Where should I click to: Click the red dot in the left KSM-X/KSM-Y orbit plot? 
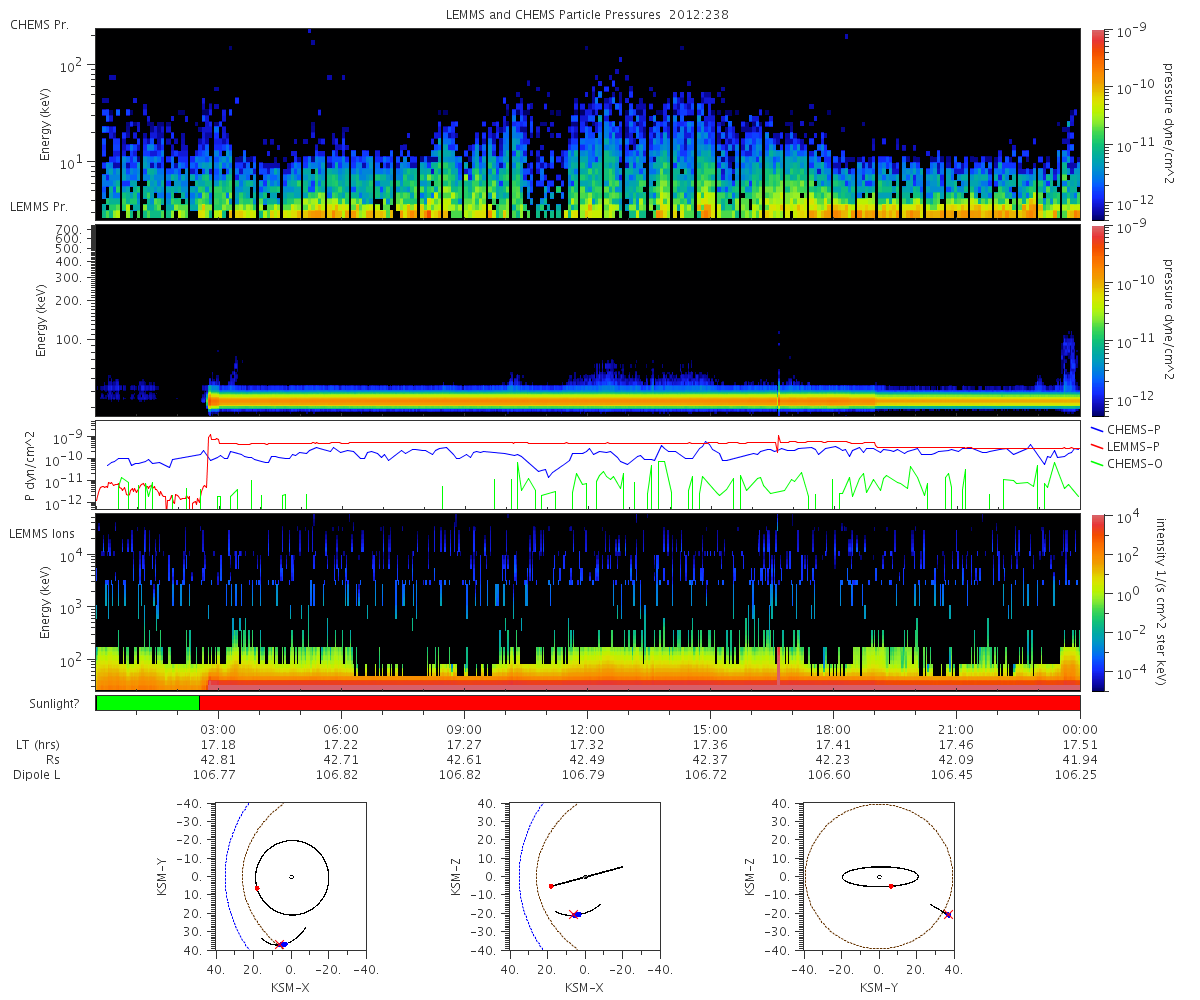(x=257, y=887)
